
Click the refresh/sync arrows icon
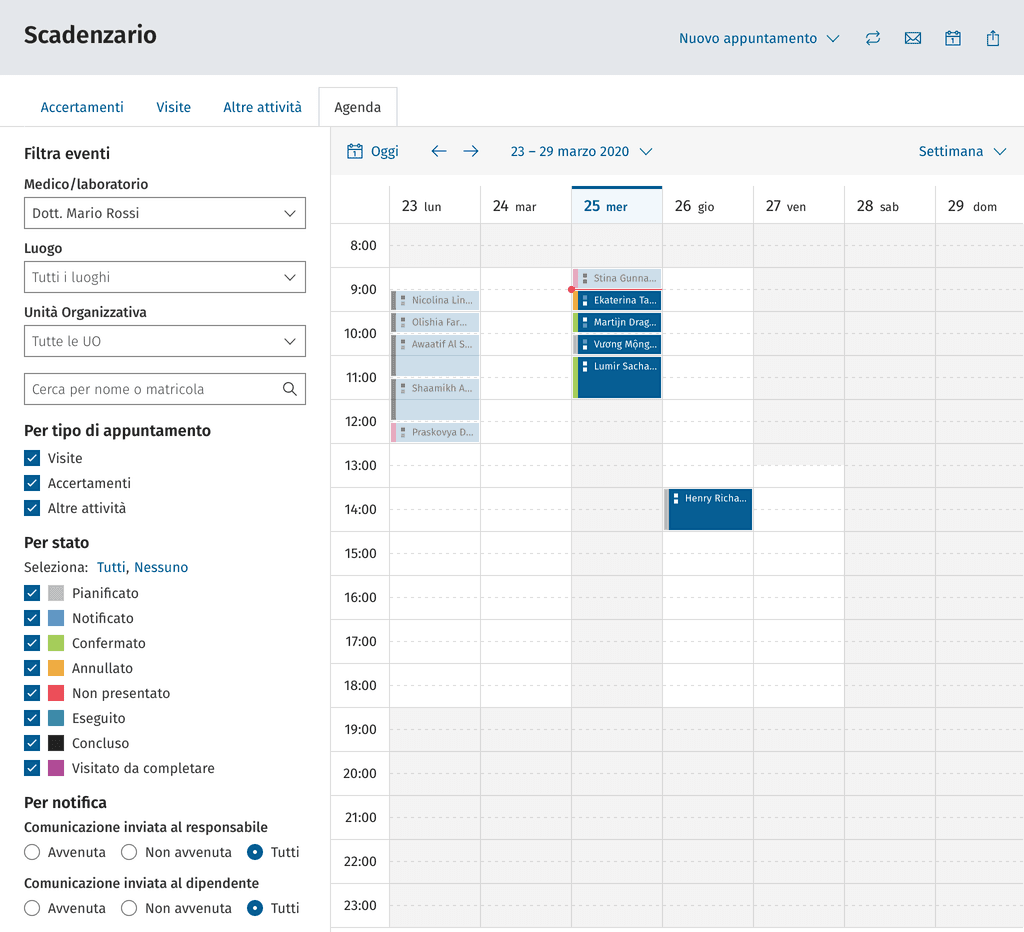point(872,39)
